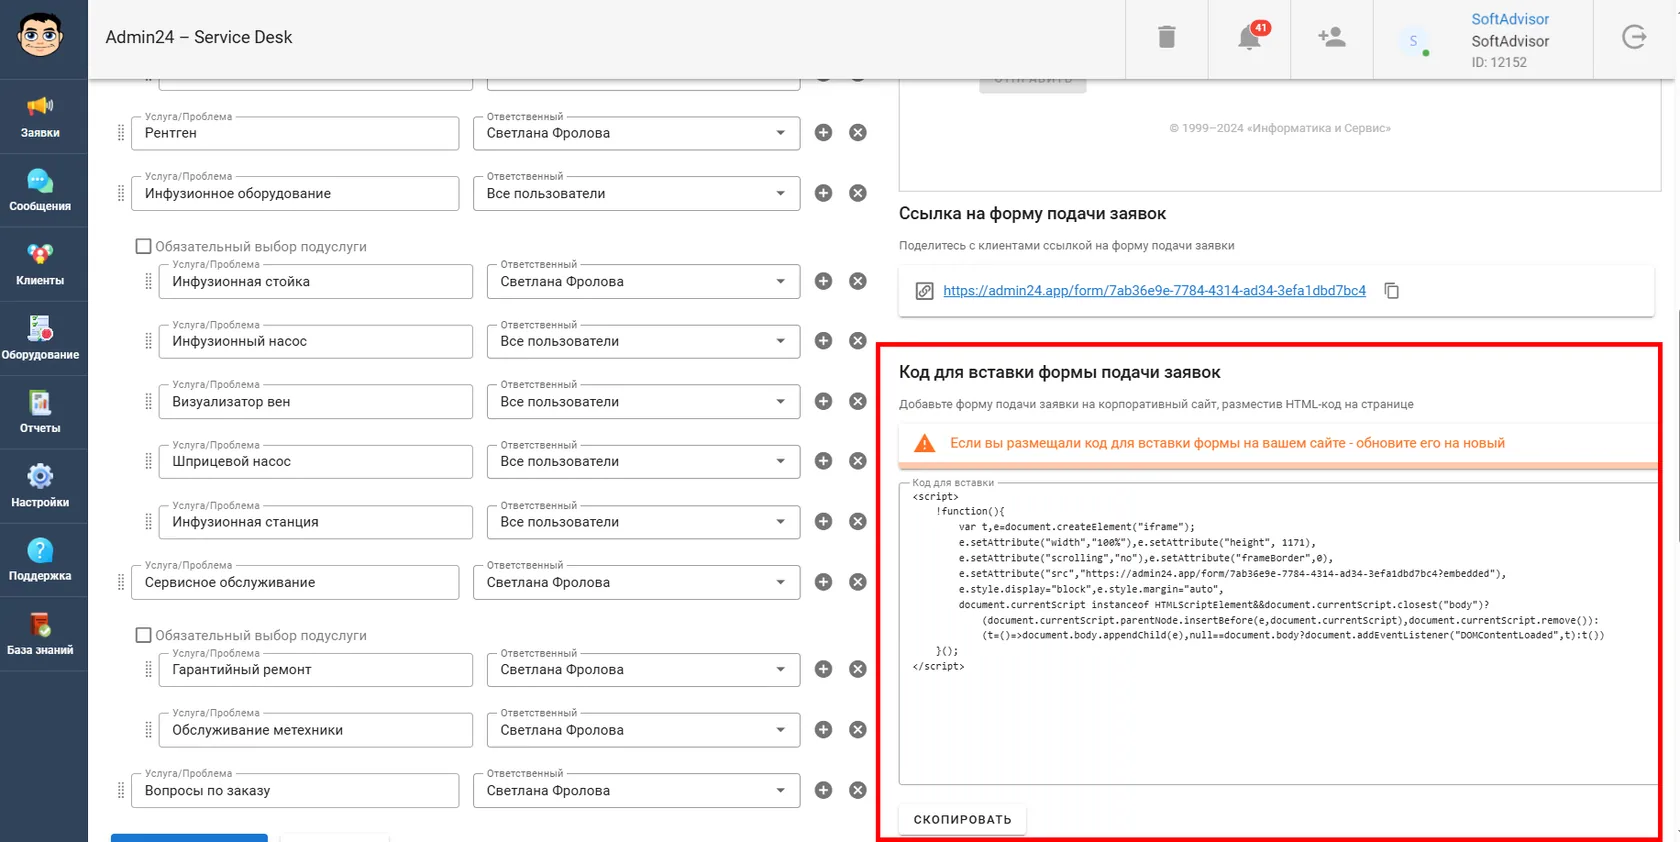Delete the Вопросы по заказу row
1680x842 pixels.
point(858,790)
